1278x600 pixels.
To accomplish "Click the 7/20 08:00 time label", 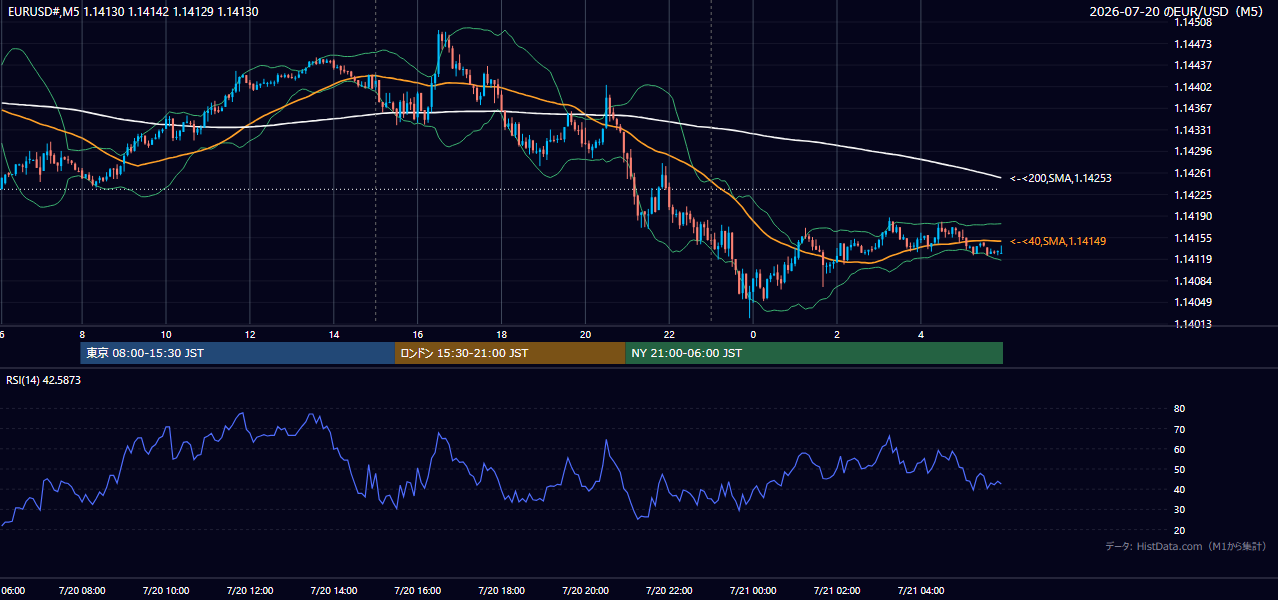I will (x=82, y=591).
